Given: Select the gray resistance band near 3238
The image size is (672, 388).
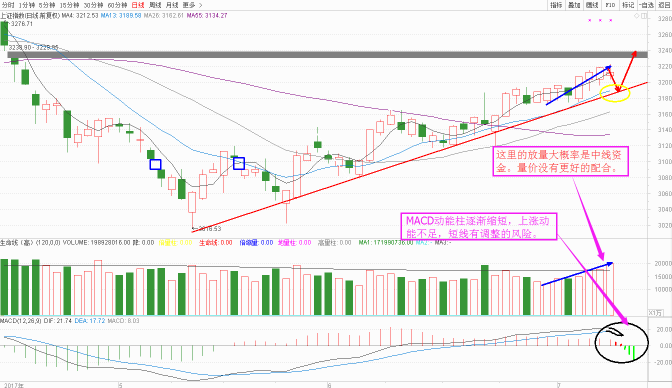Looking at the screenshot, I should click(x=322, y=55).
